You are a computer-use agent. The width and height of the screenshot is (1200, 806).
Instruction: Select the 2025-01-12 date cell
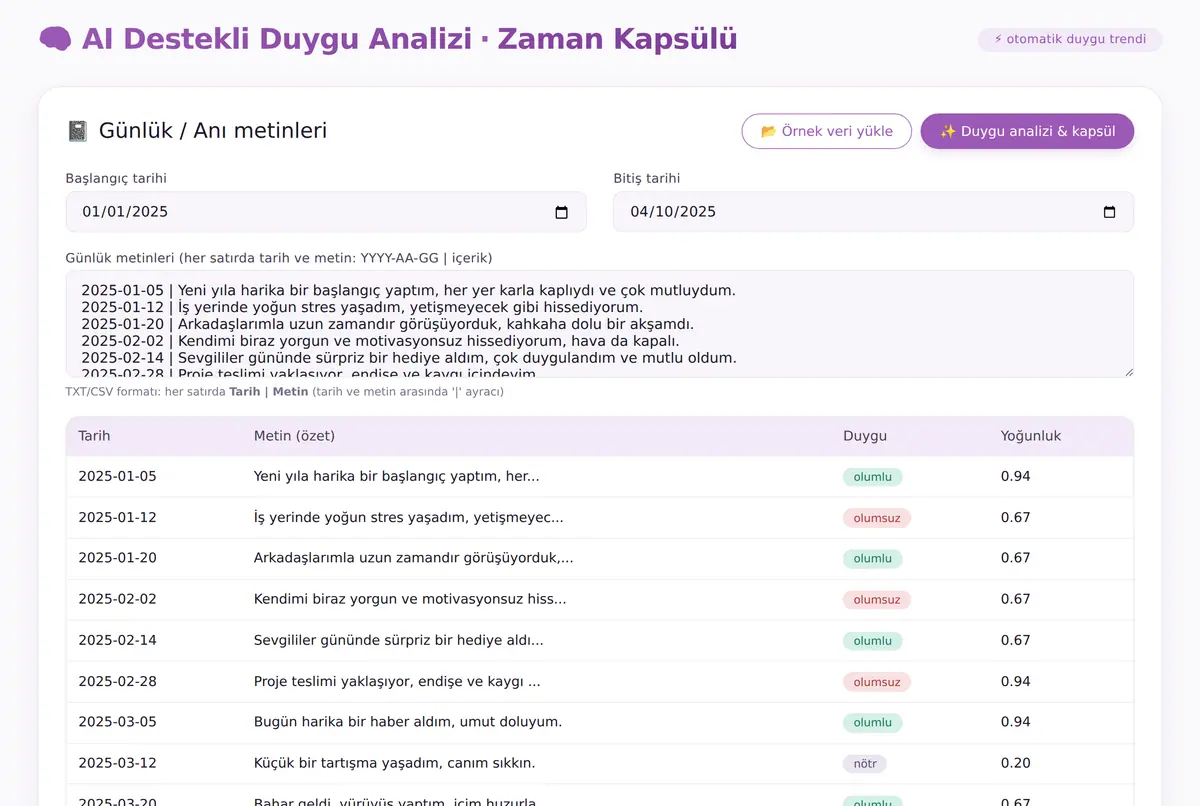[x=118, y=517]
